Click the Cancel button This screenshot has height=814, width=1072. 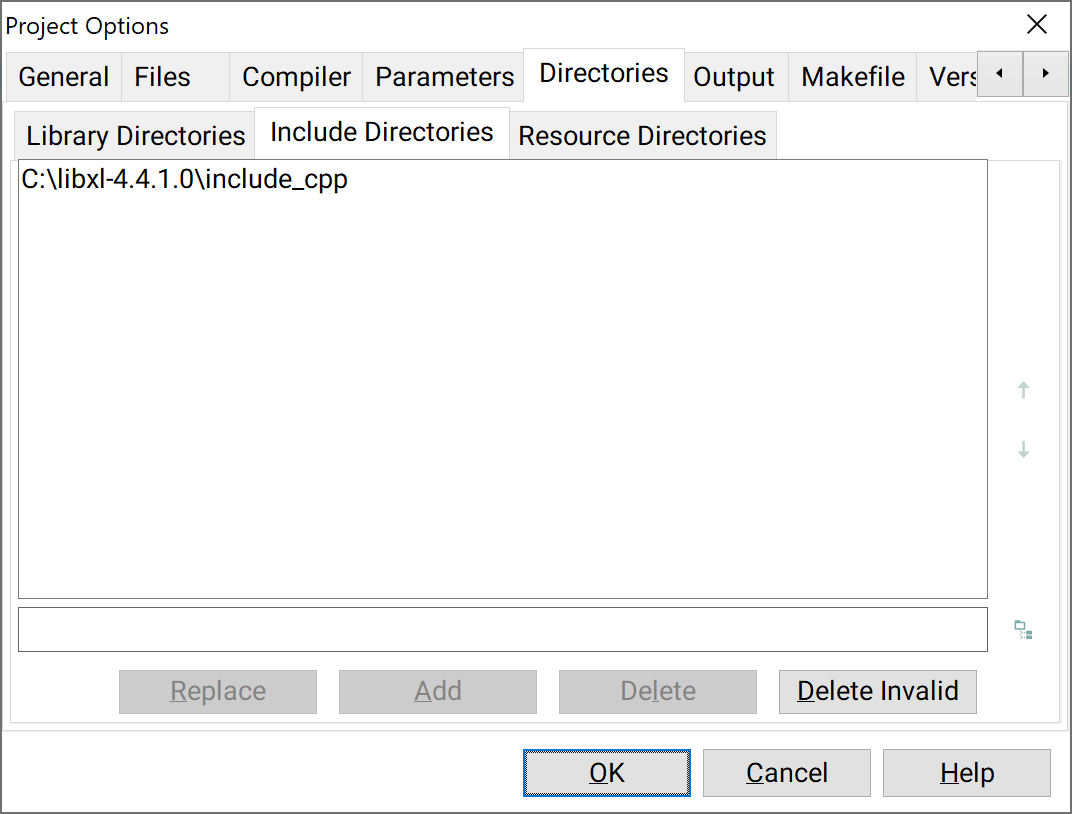coord(786,773)
